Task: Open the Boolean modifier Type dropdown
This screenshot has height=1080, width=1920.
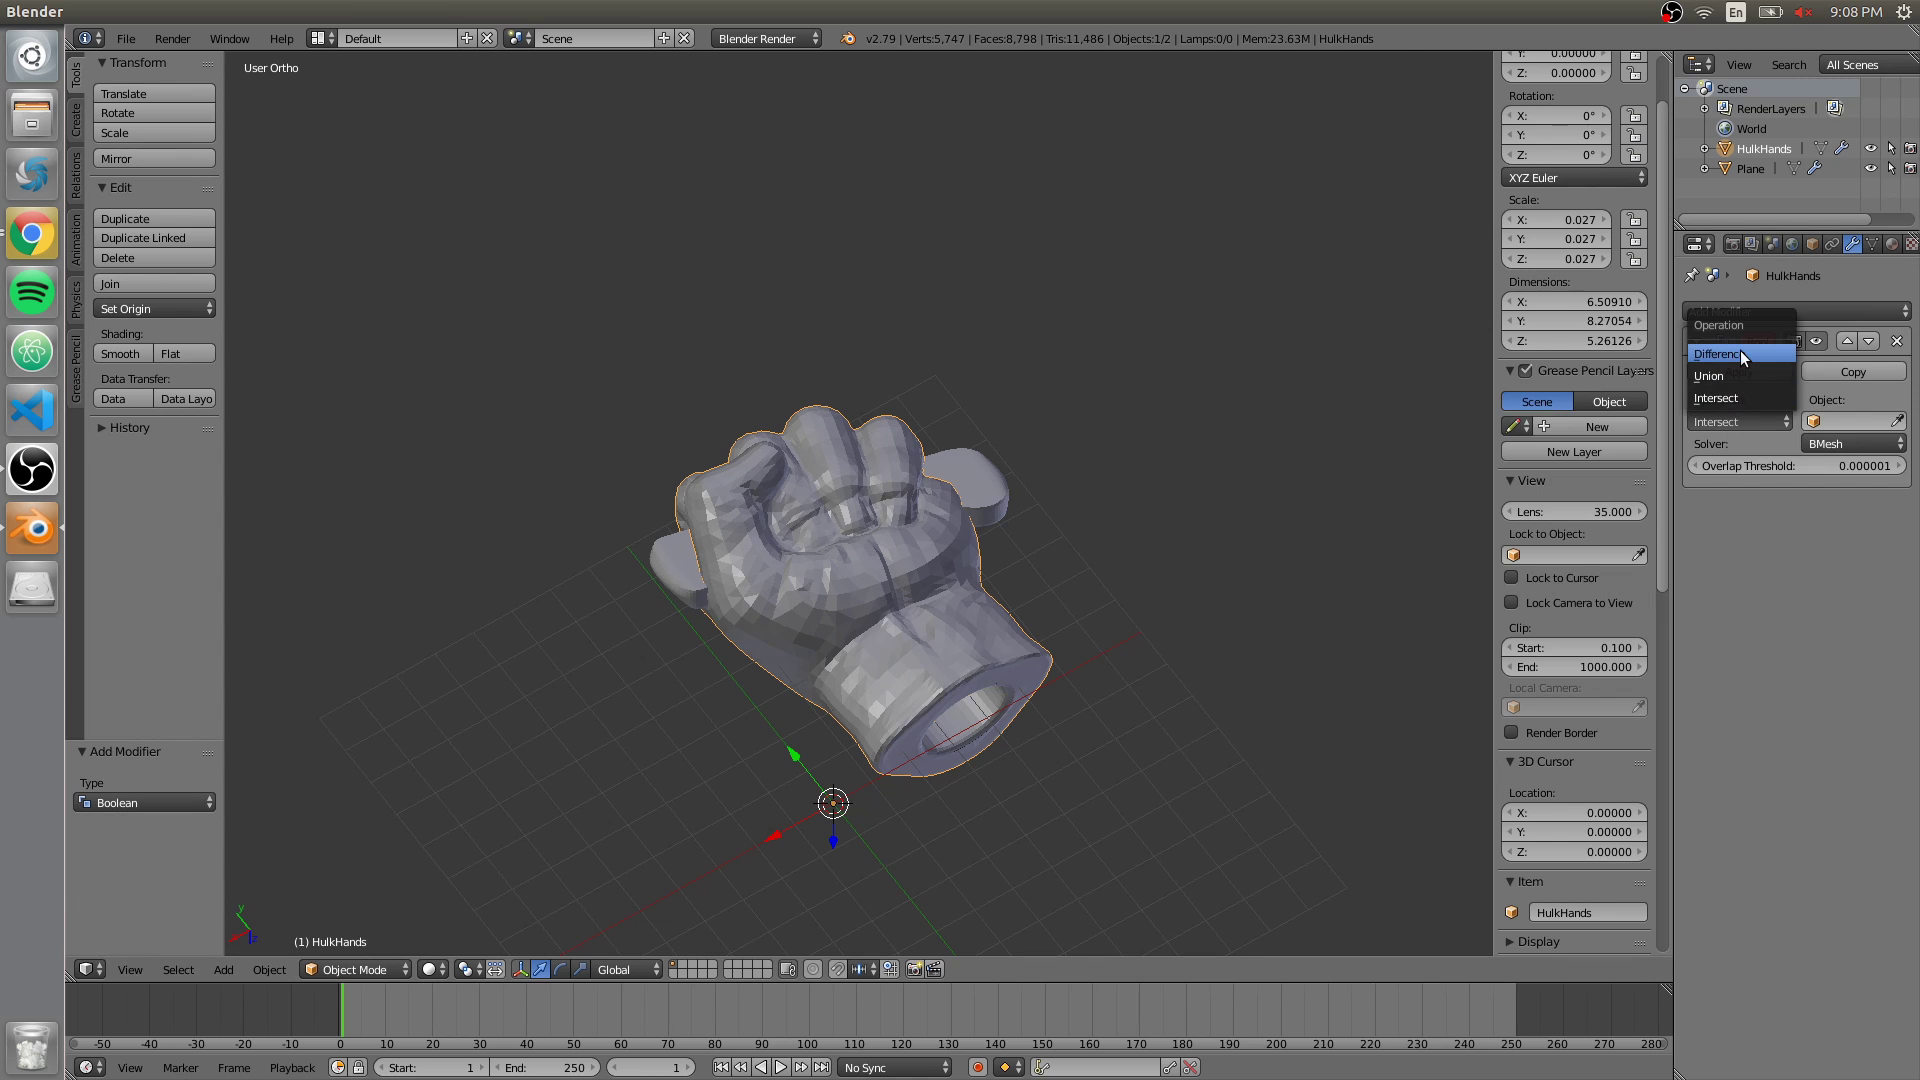Action: coord(144,802)
